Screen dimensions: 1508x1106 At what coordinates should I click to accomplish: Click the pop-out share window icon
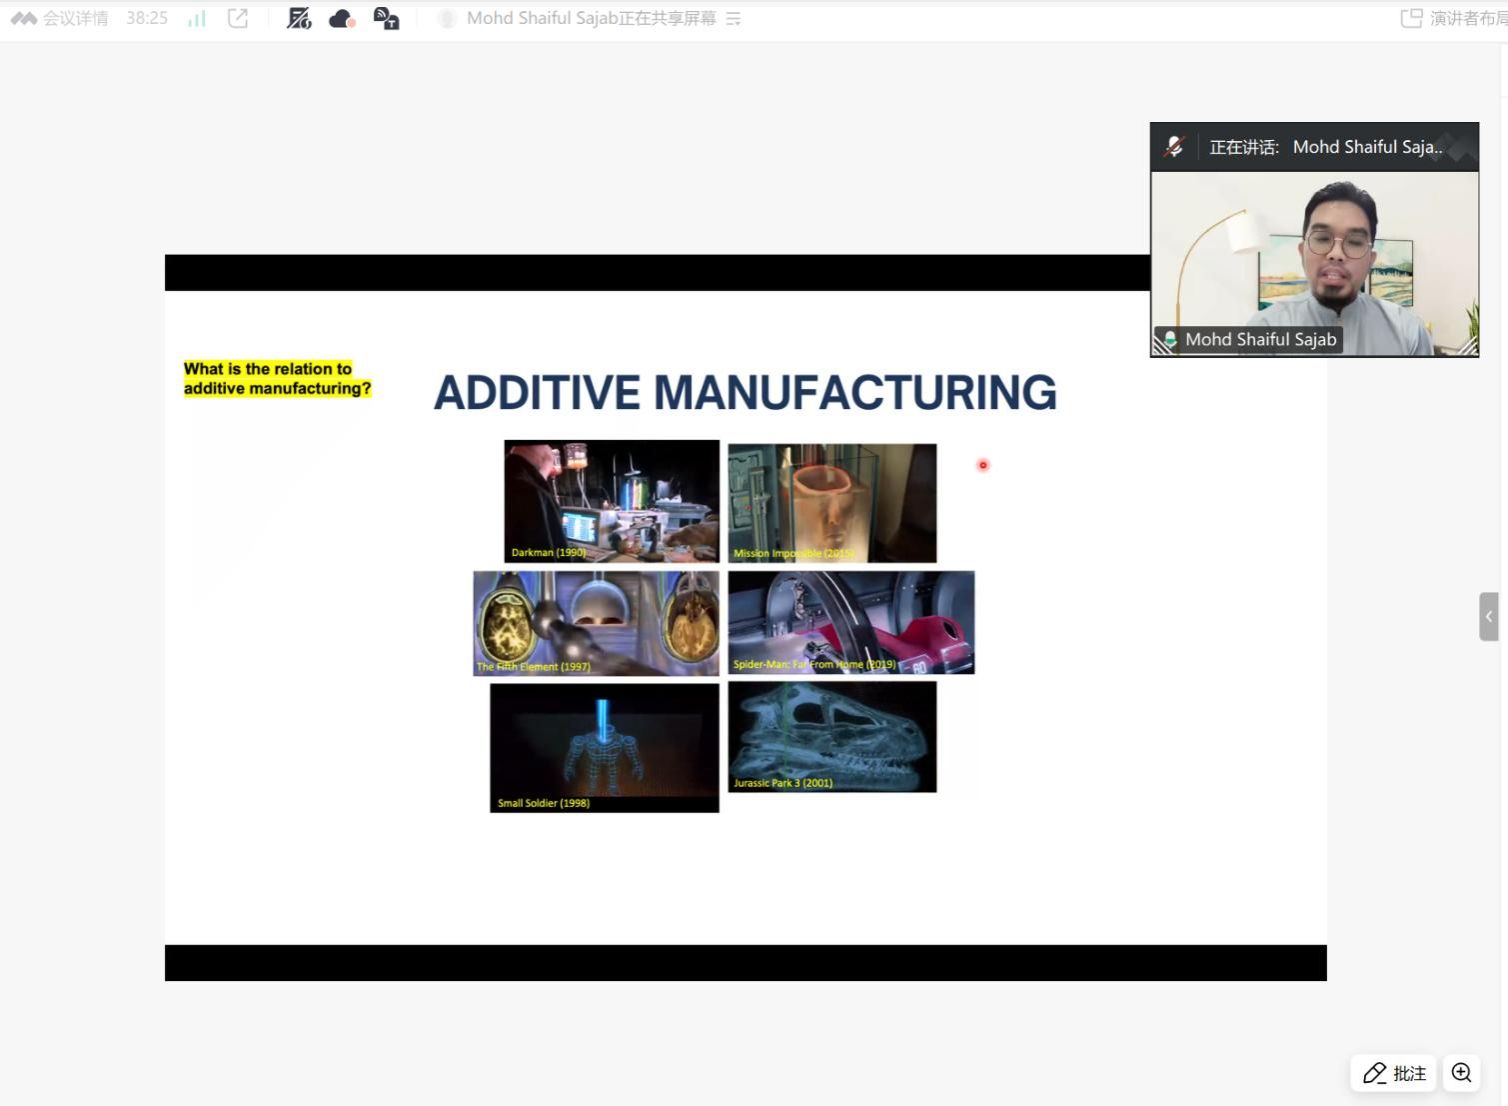tap(238, 19)
